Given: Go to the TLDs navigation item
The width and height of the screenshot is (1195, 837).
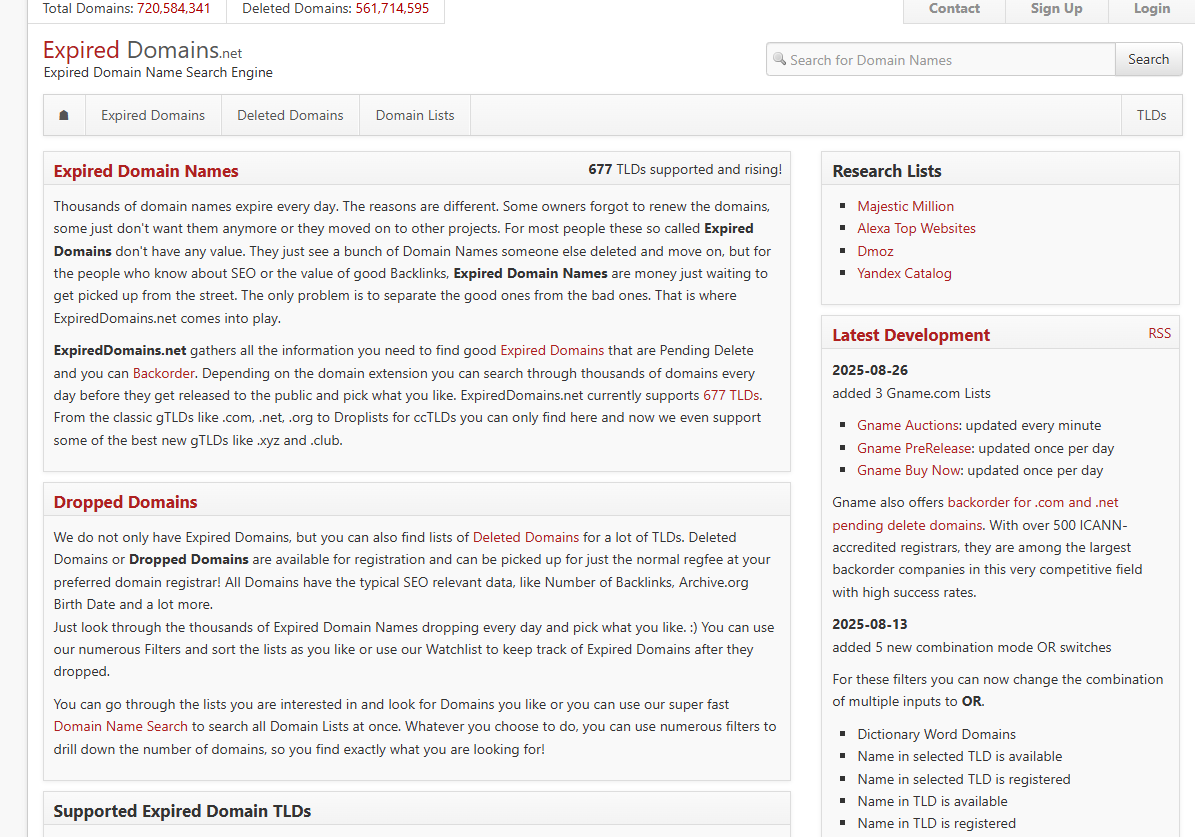Looking at the screenshot, I should 1151,115.
